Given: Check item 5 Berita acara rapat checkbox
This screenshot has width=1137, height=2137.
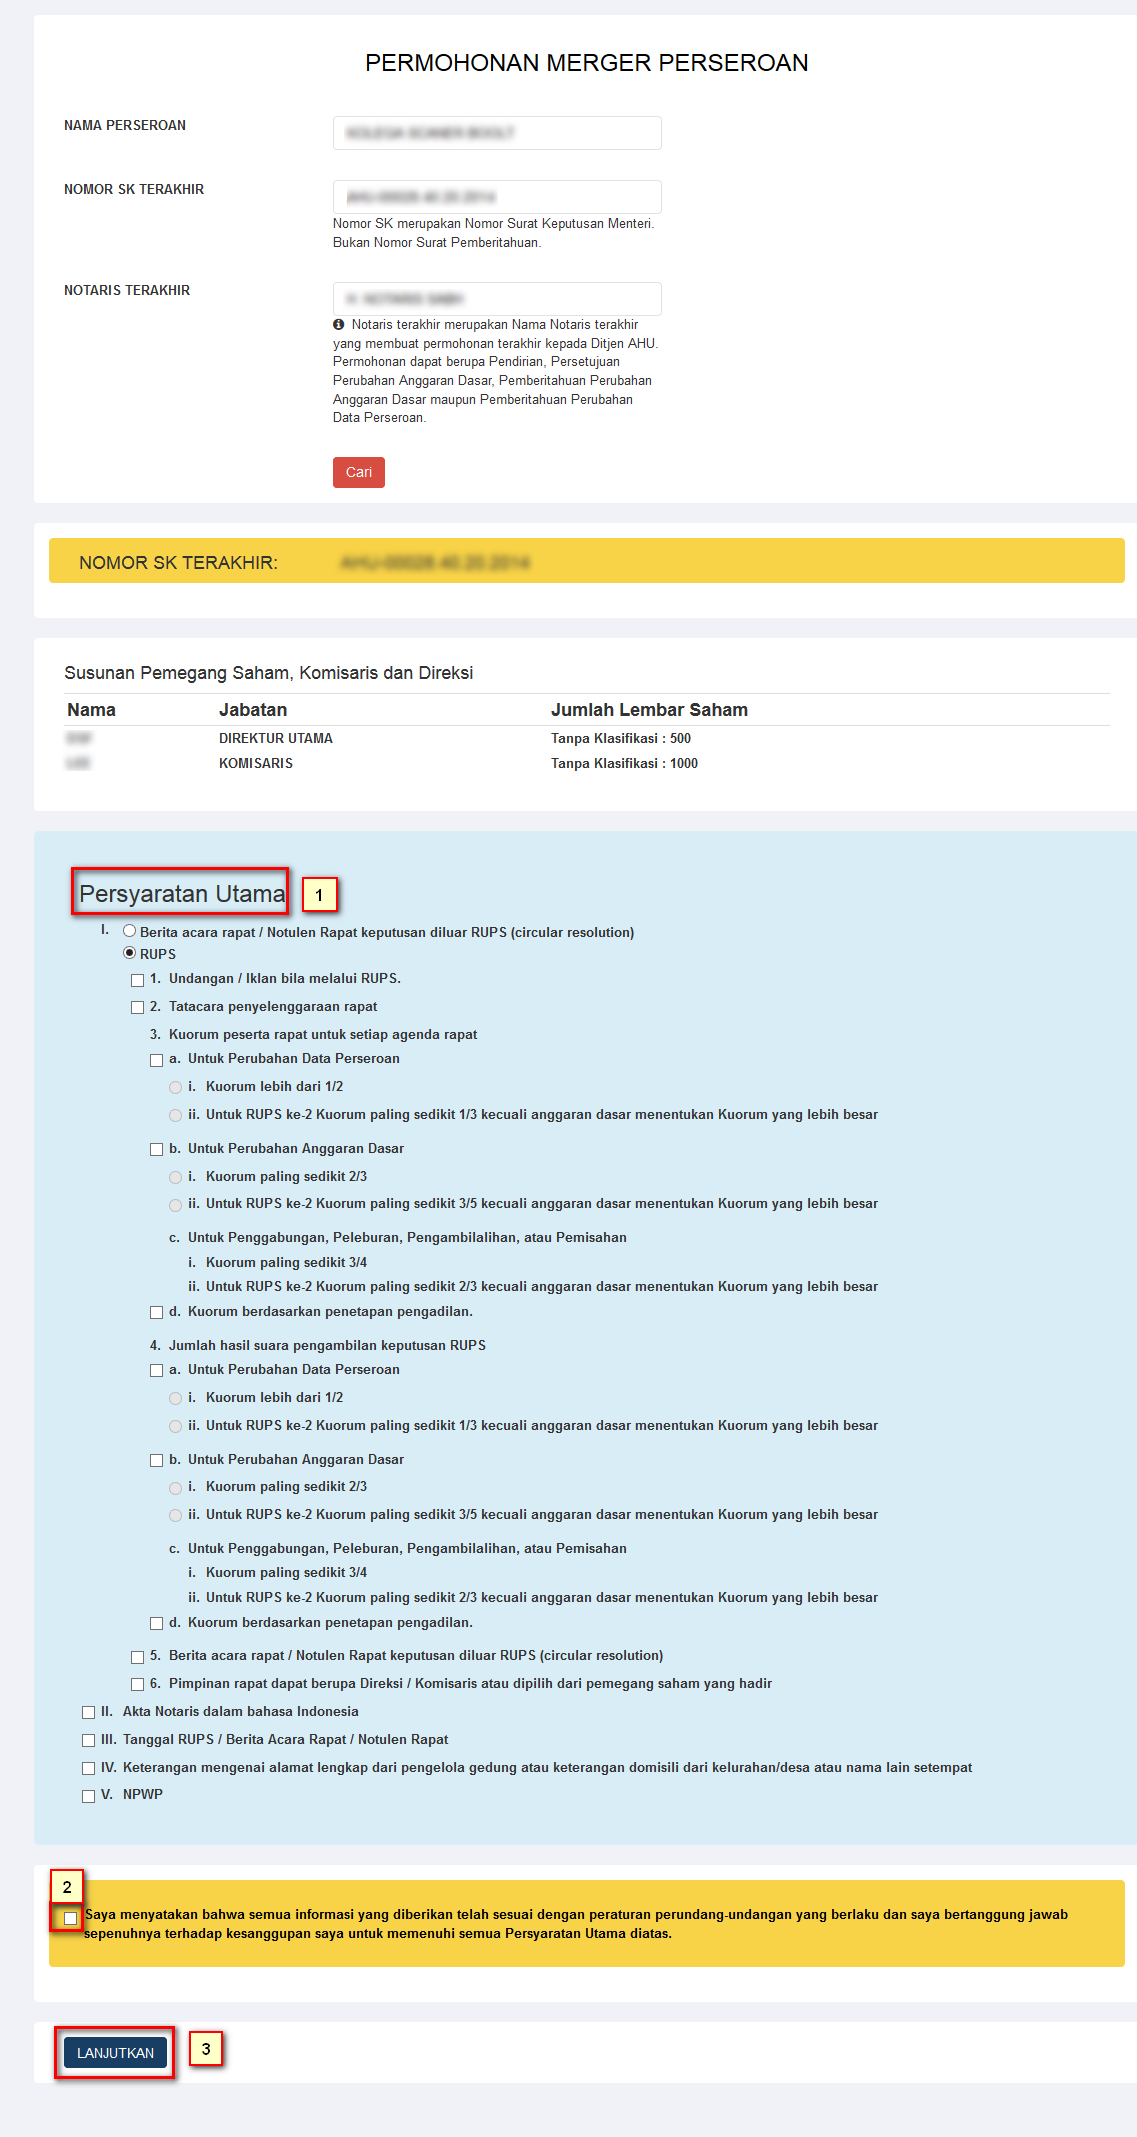Looking at the screenshot, I should tap(138, 1657).
